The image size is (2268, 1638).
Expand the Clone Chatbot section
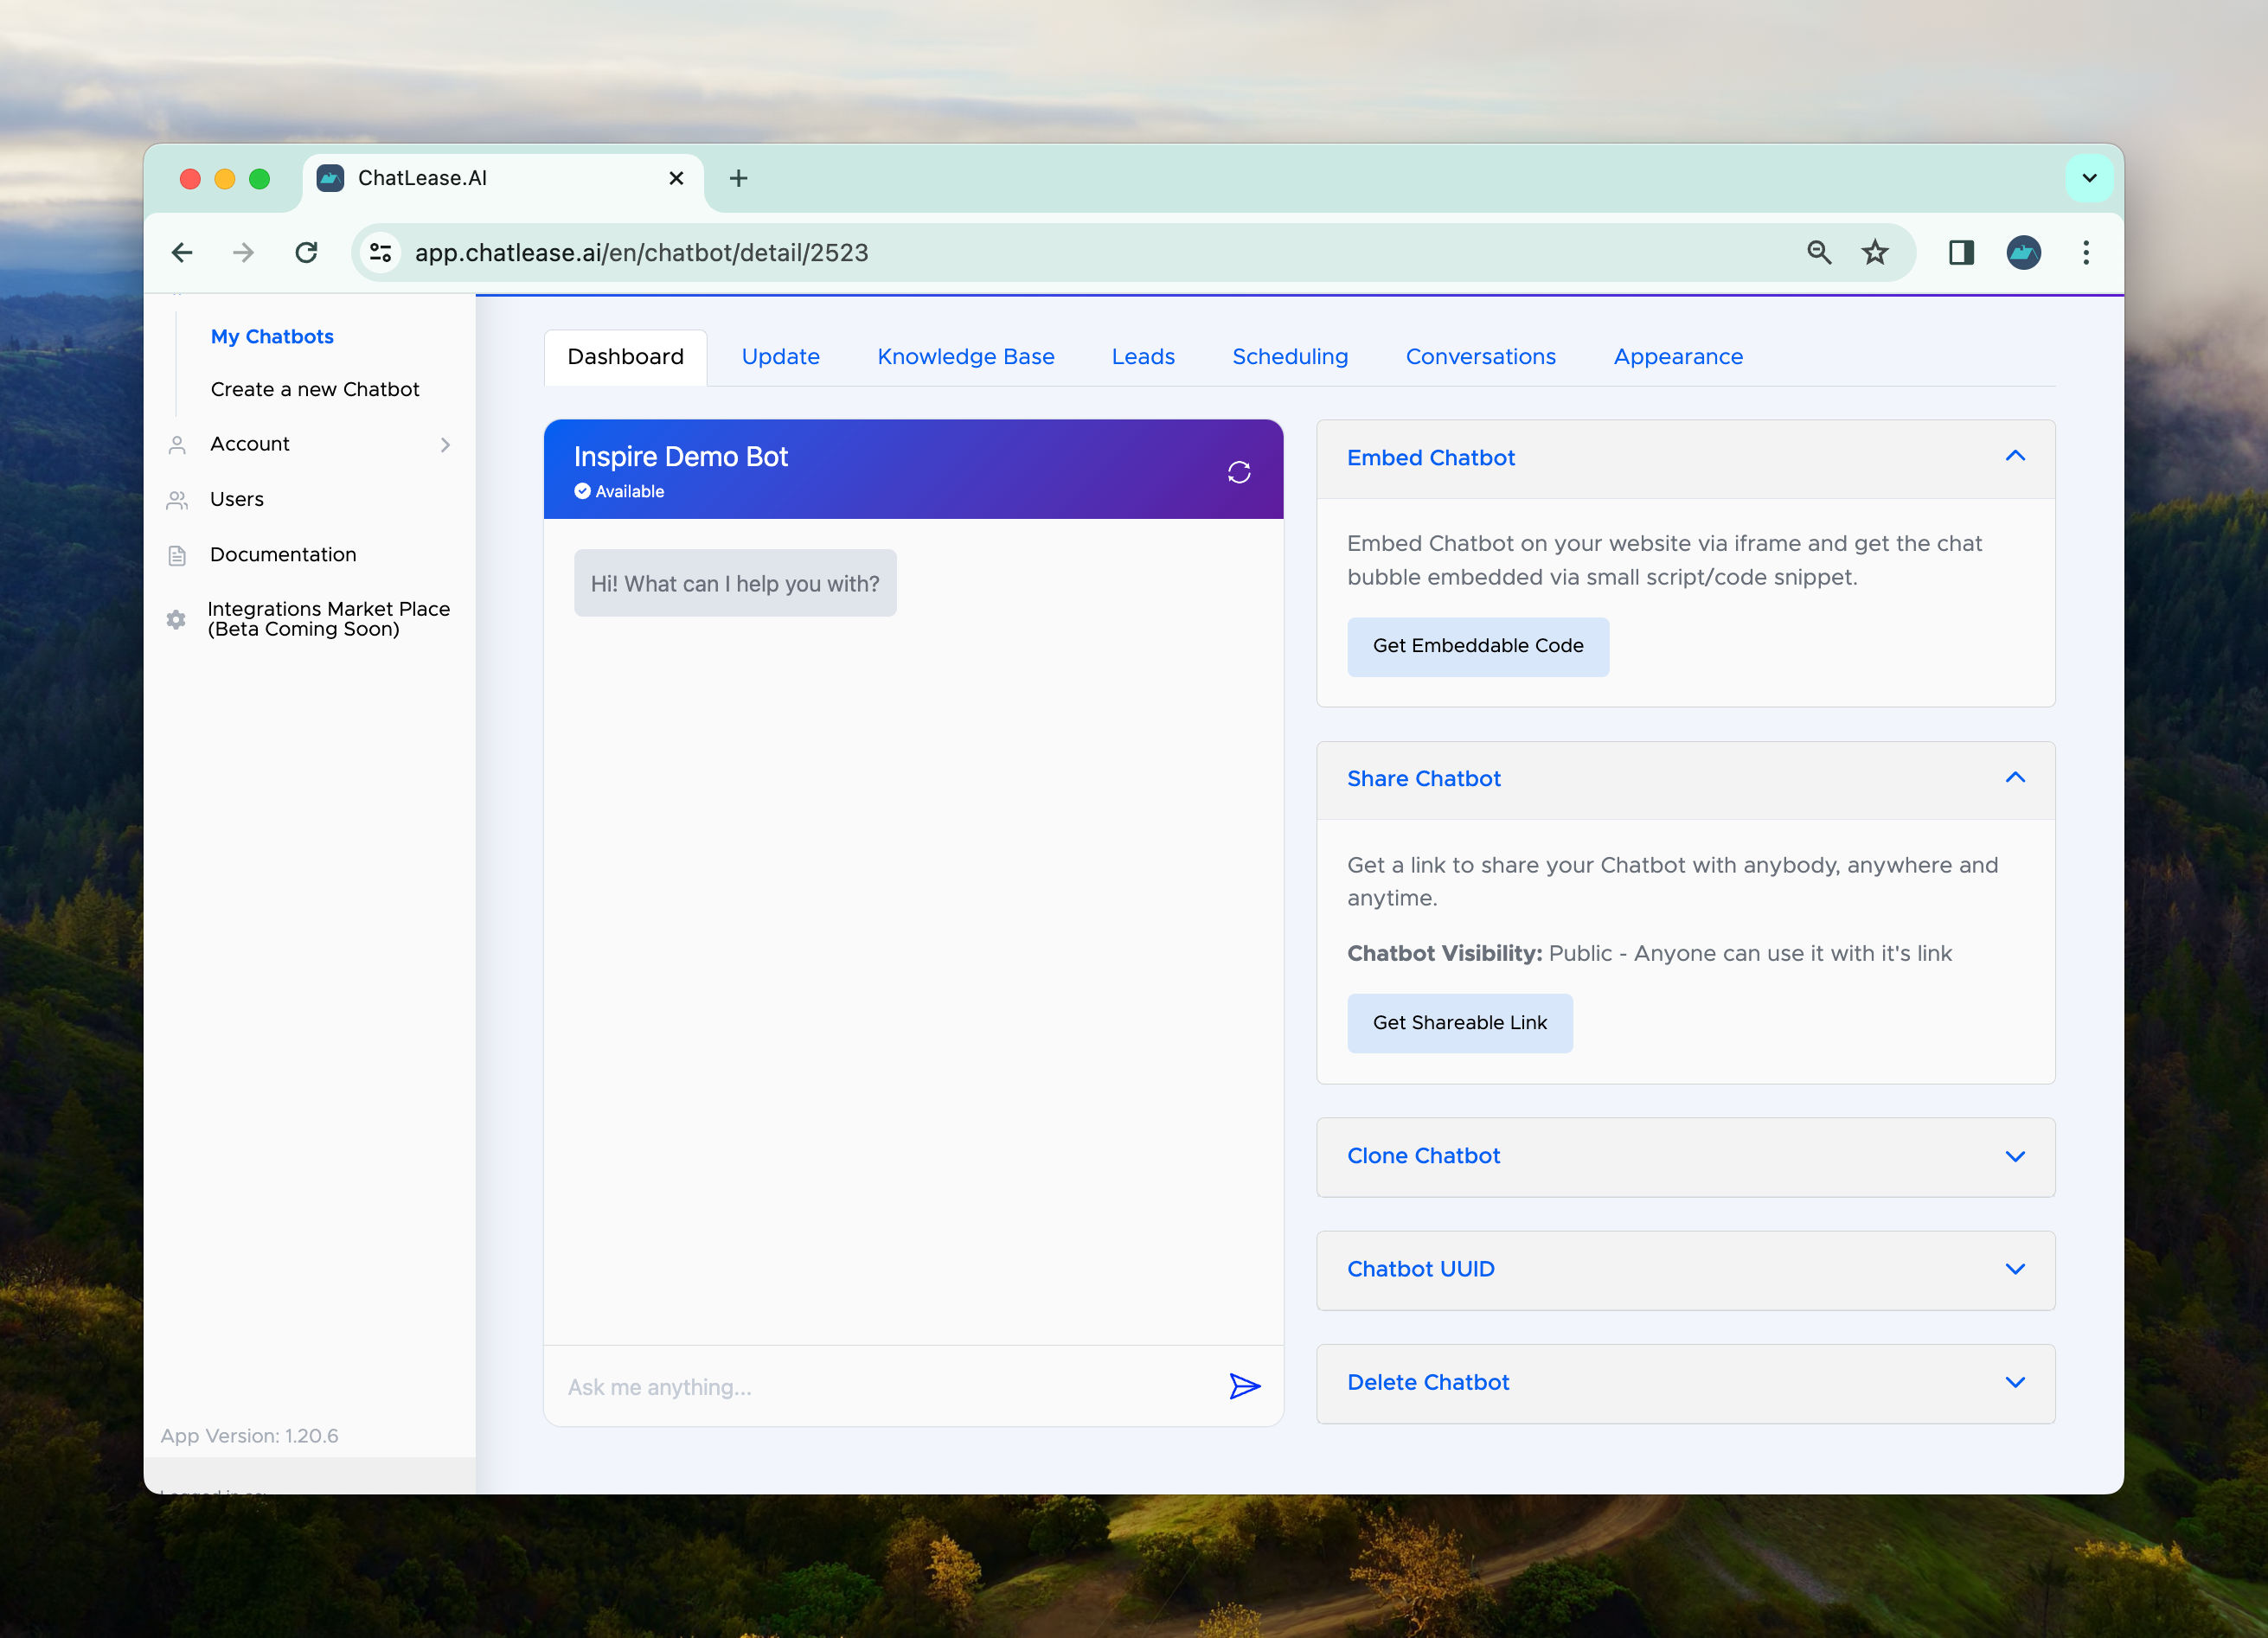pos(2015,1156)
